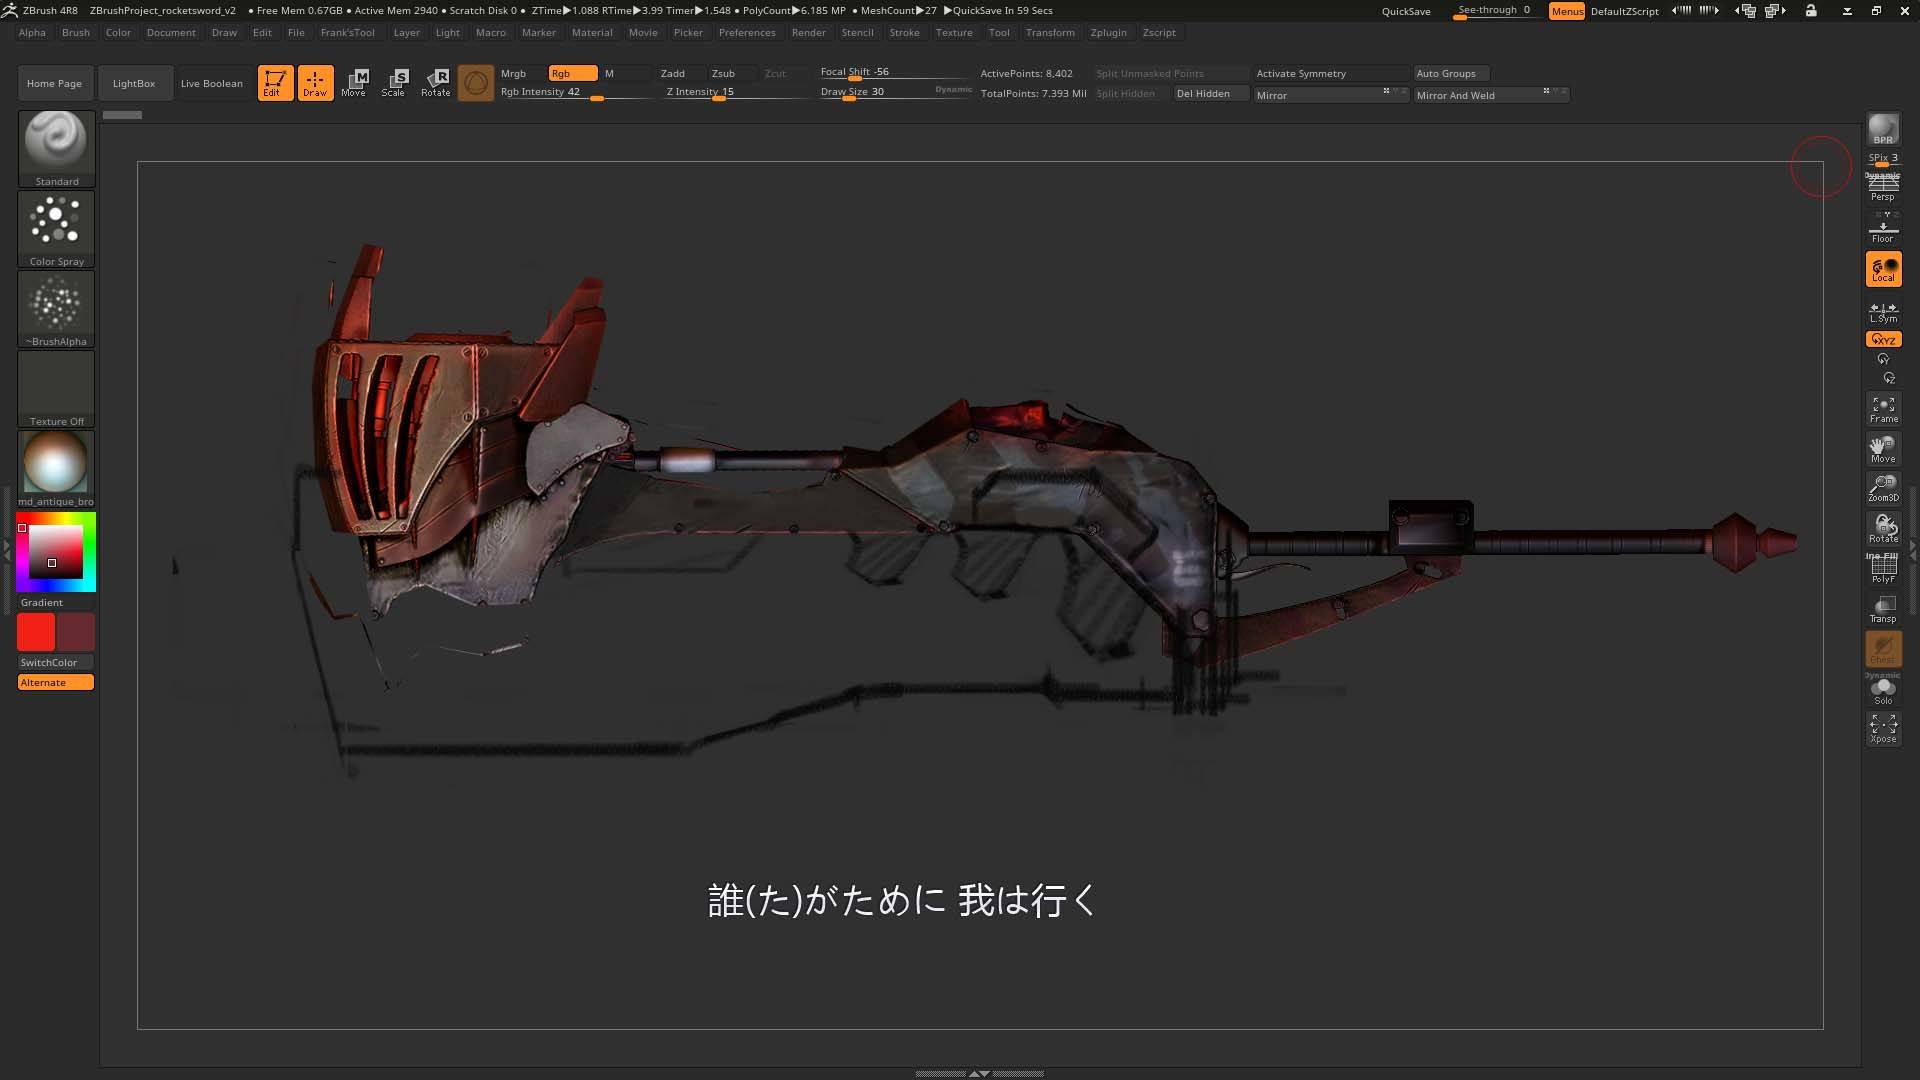The height and width of the screenshot is (1080, 1920).
Task: Select the Scale gizmo tool
Action: (x=395, y=83)
